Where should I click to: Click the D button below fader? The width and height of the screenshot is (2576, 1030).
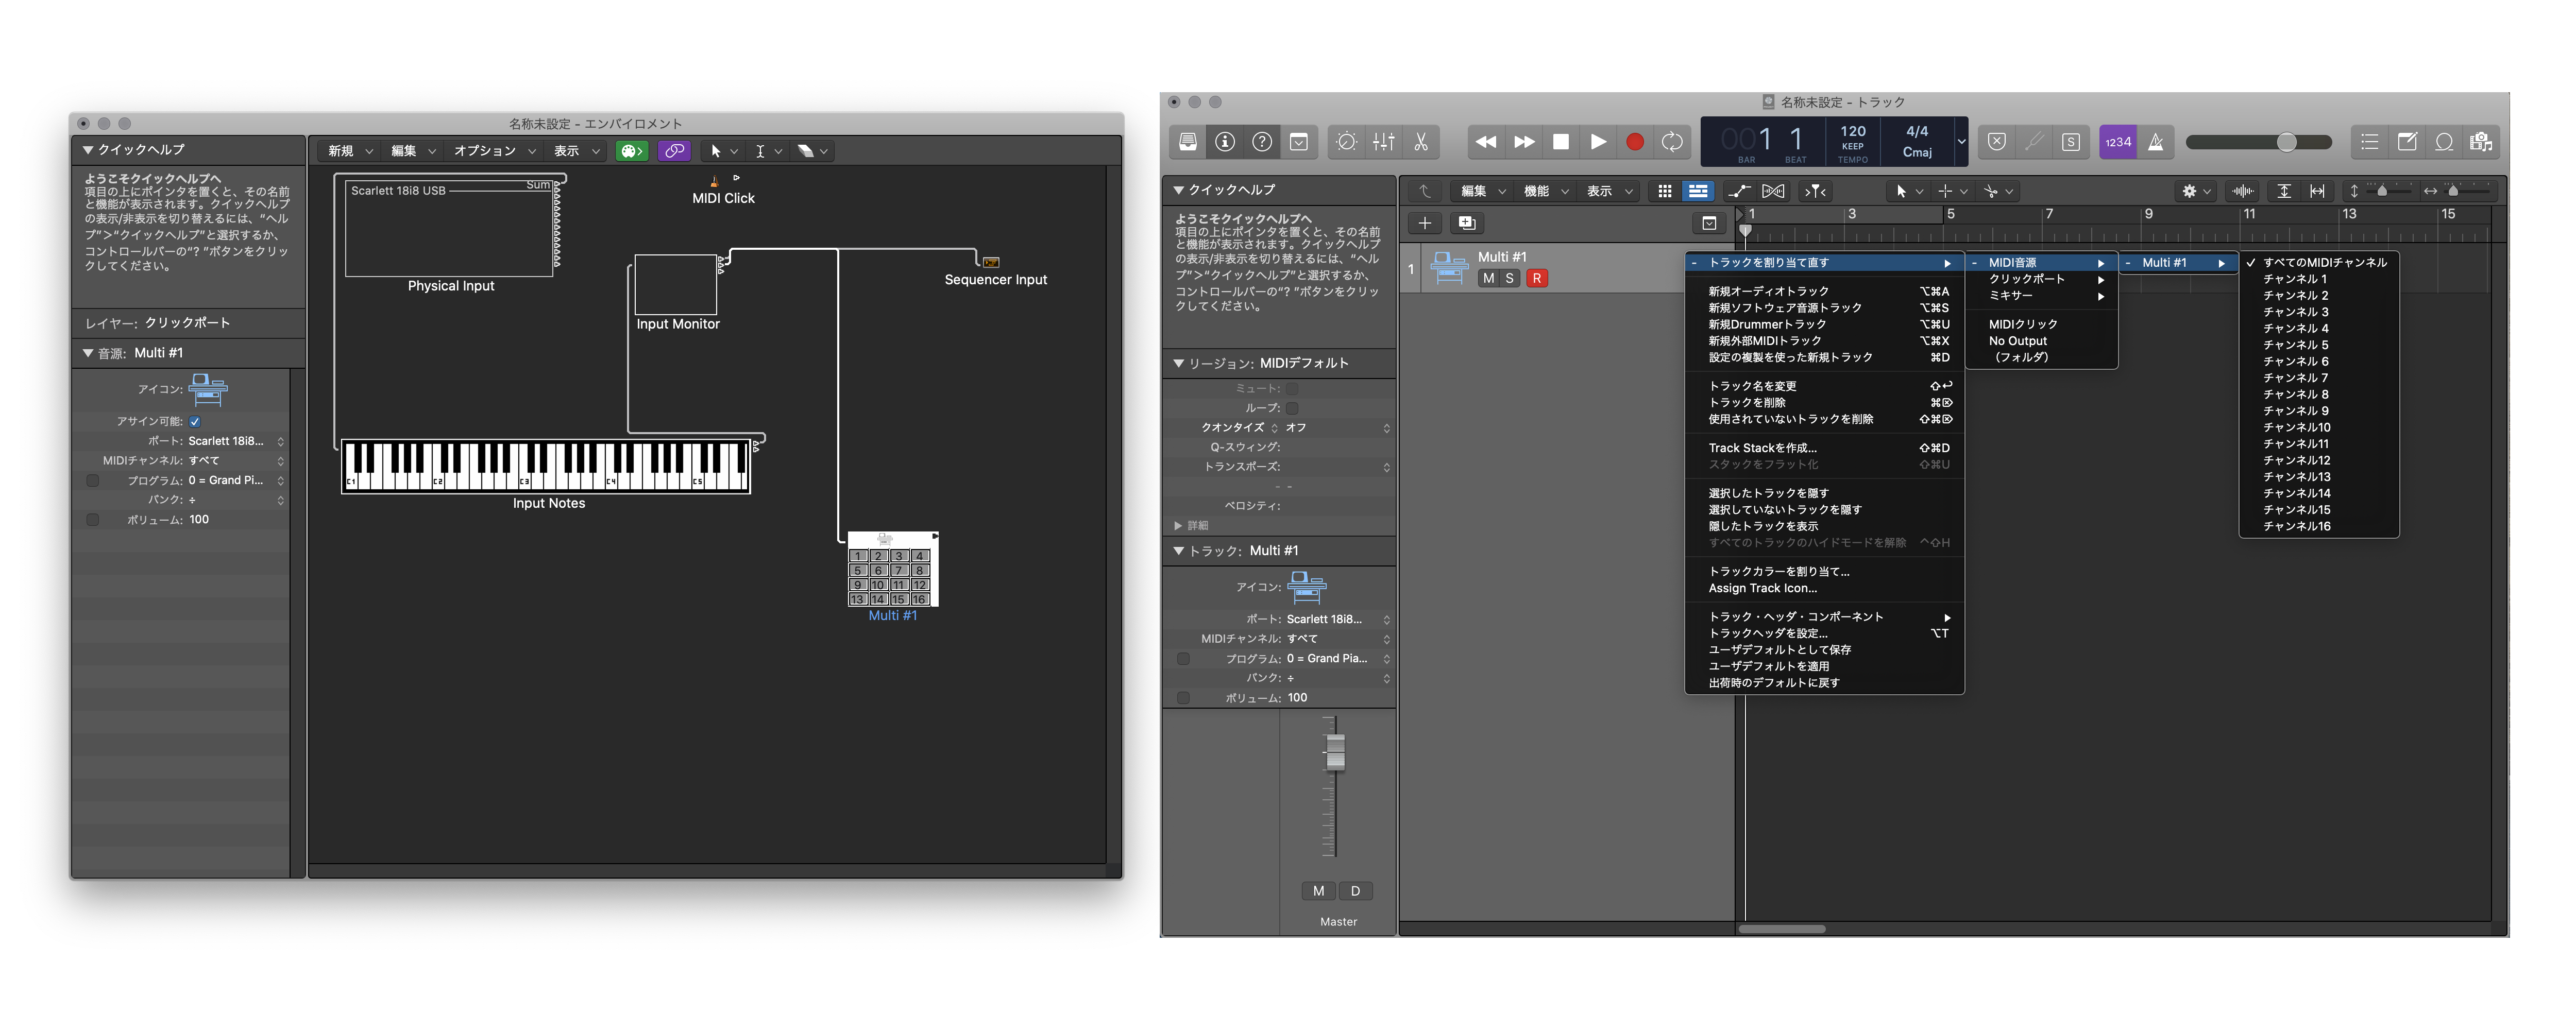tap(1355, 891)
